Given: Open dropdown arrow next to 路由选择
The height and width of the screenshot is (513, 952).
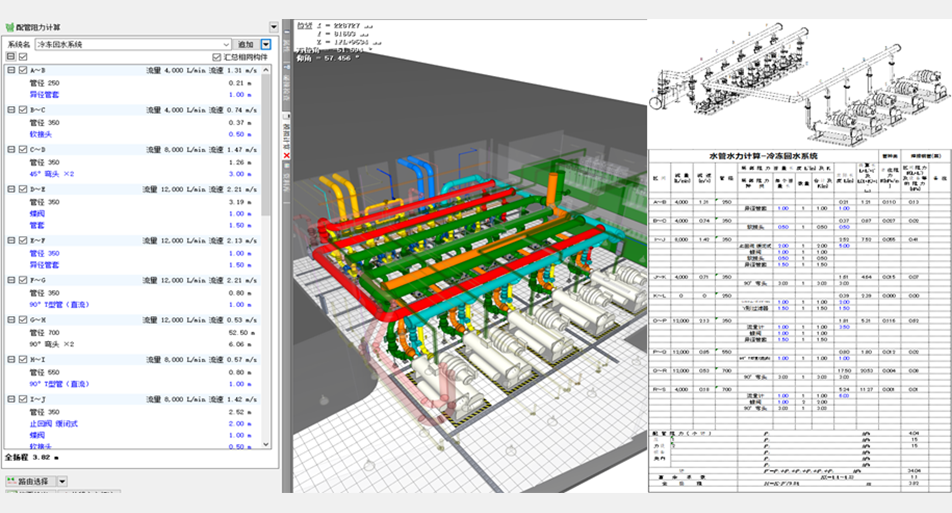Looking at the screenshot, I should tap(62, 481).
